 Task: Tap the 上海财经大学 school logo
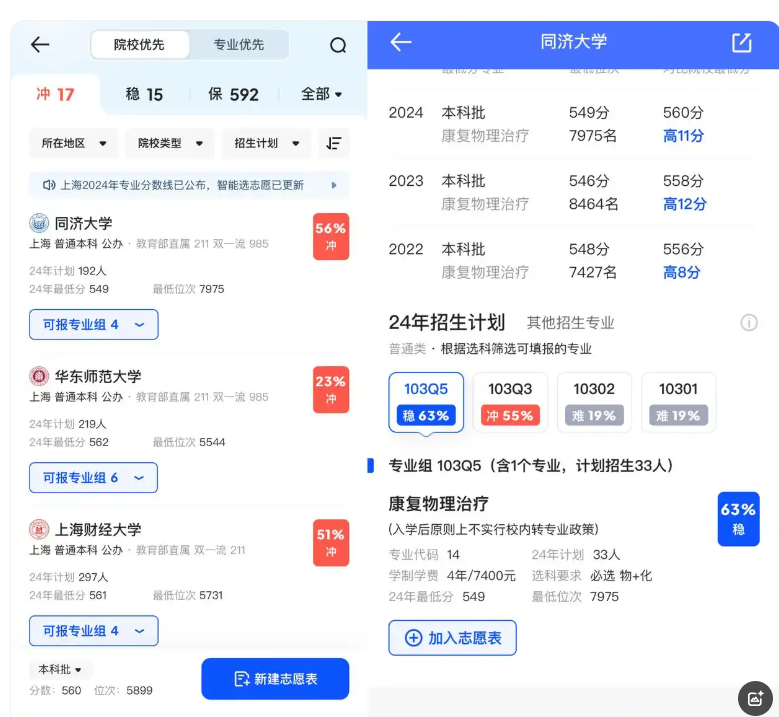pyautogui.click(x=39, y=529)
